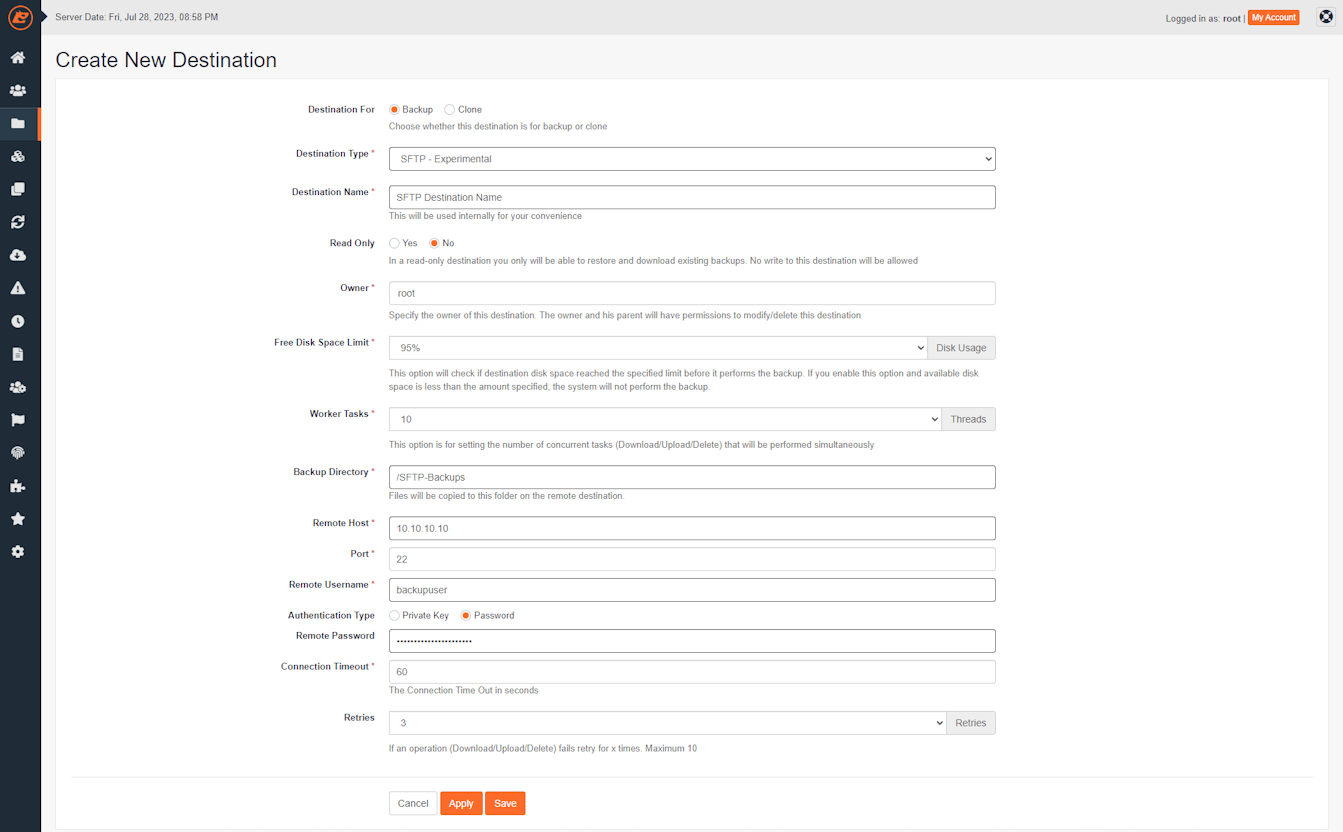
Task: Open the clock schedules icon in sidebar
Action: pos(18,321)
